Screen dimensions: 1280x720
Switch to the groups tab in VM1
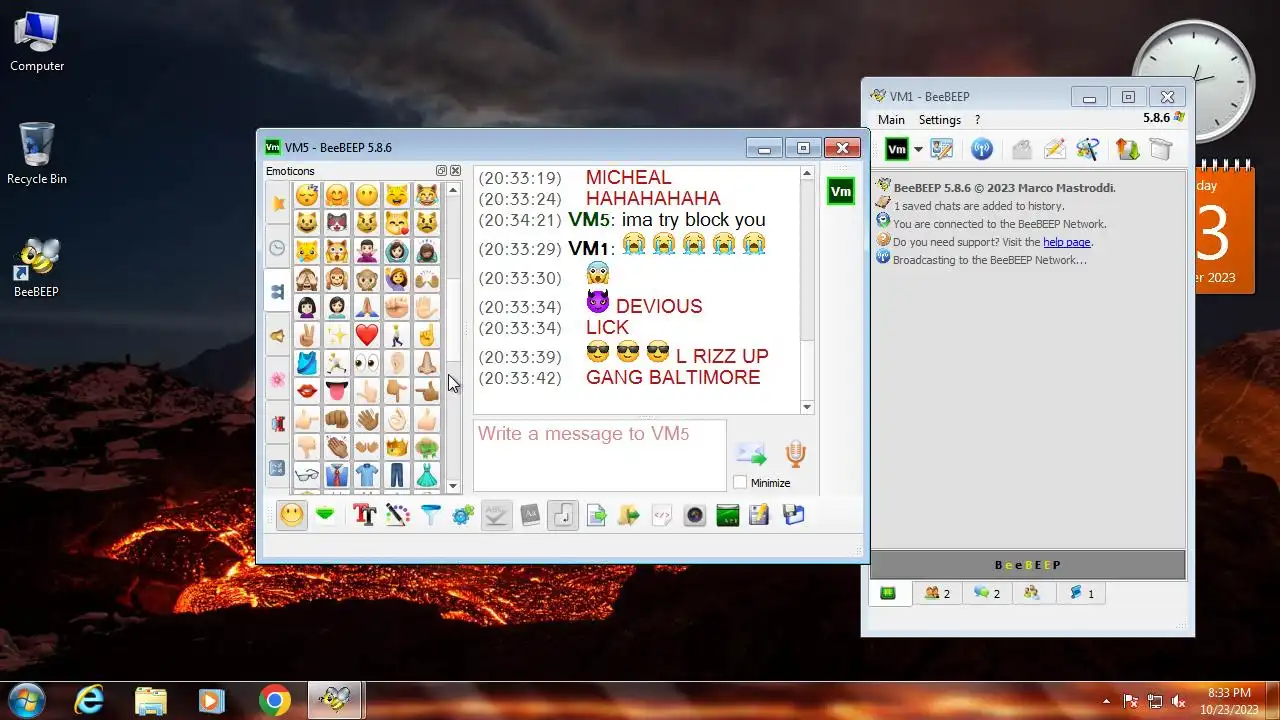pyautogui.click(x=1032, y=593)
